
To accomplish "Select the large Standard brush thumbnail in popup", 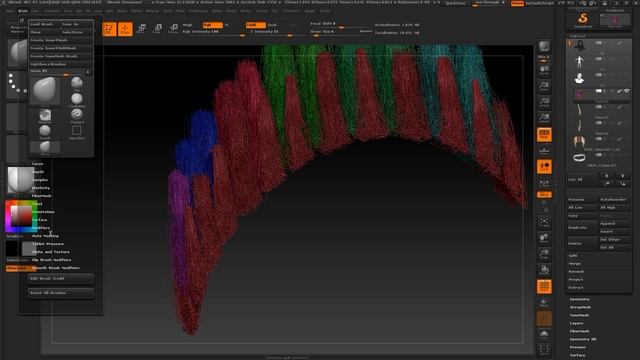I will 45,91.
